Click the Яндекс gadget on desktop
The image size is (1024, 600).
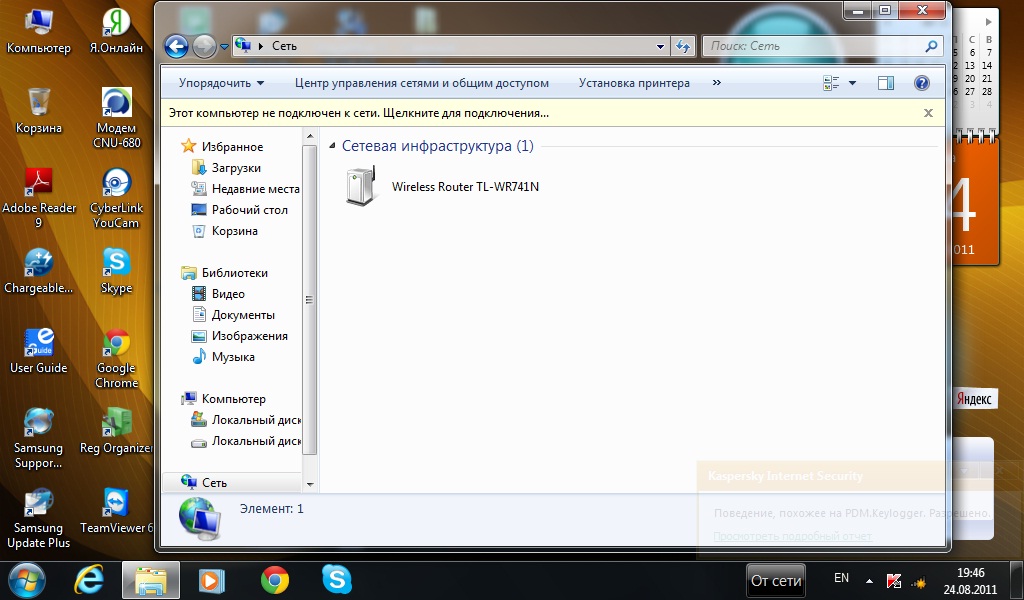pyautogui.click(x=974, y=399)
